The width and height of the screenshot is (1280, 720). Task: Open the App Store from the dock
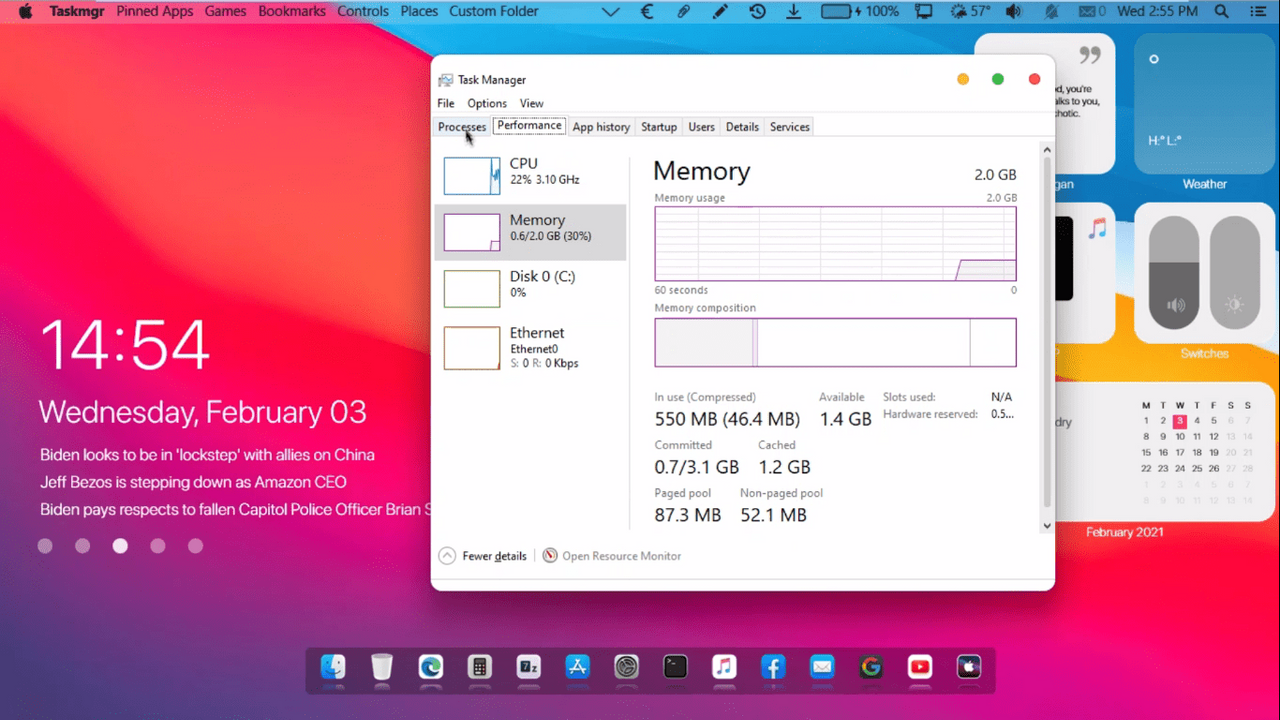pyautogui.click(x=577, y=667)
